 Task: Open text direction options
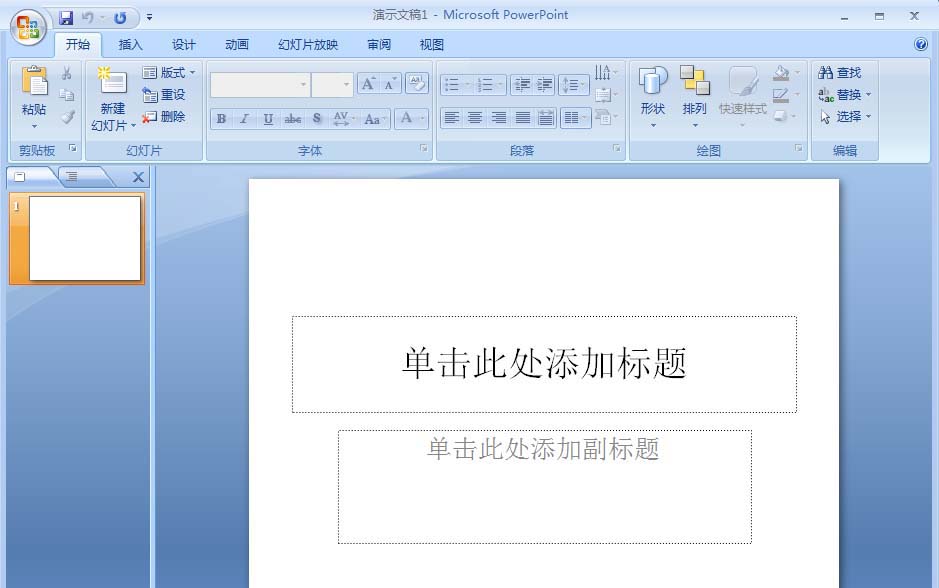[x=606, y=72]
